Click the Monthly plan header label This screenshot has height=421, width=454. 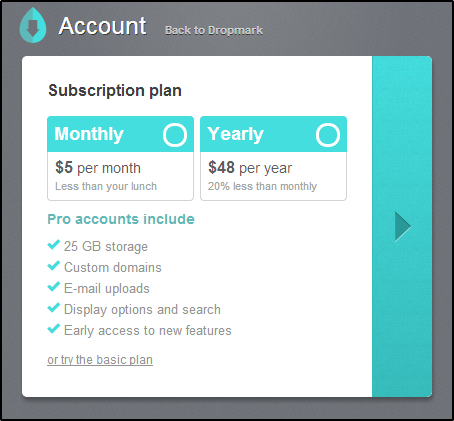click(x=89, y=134)
